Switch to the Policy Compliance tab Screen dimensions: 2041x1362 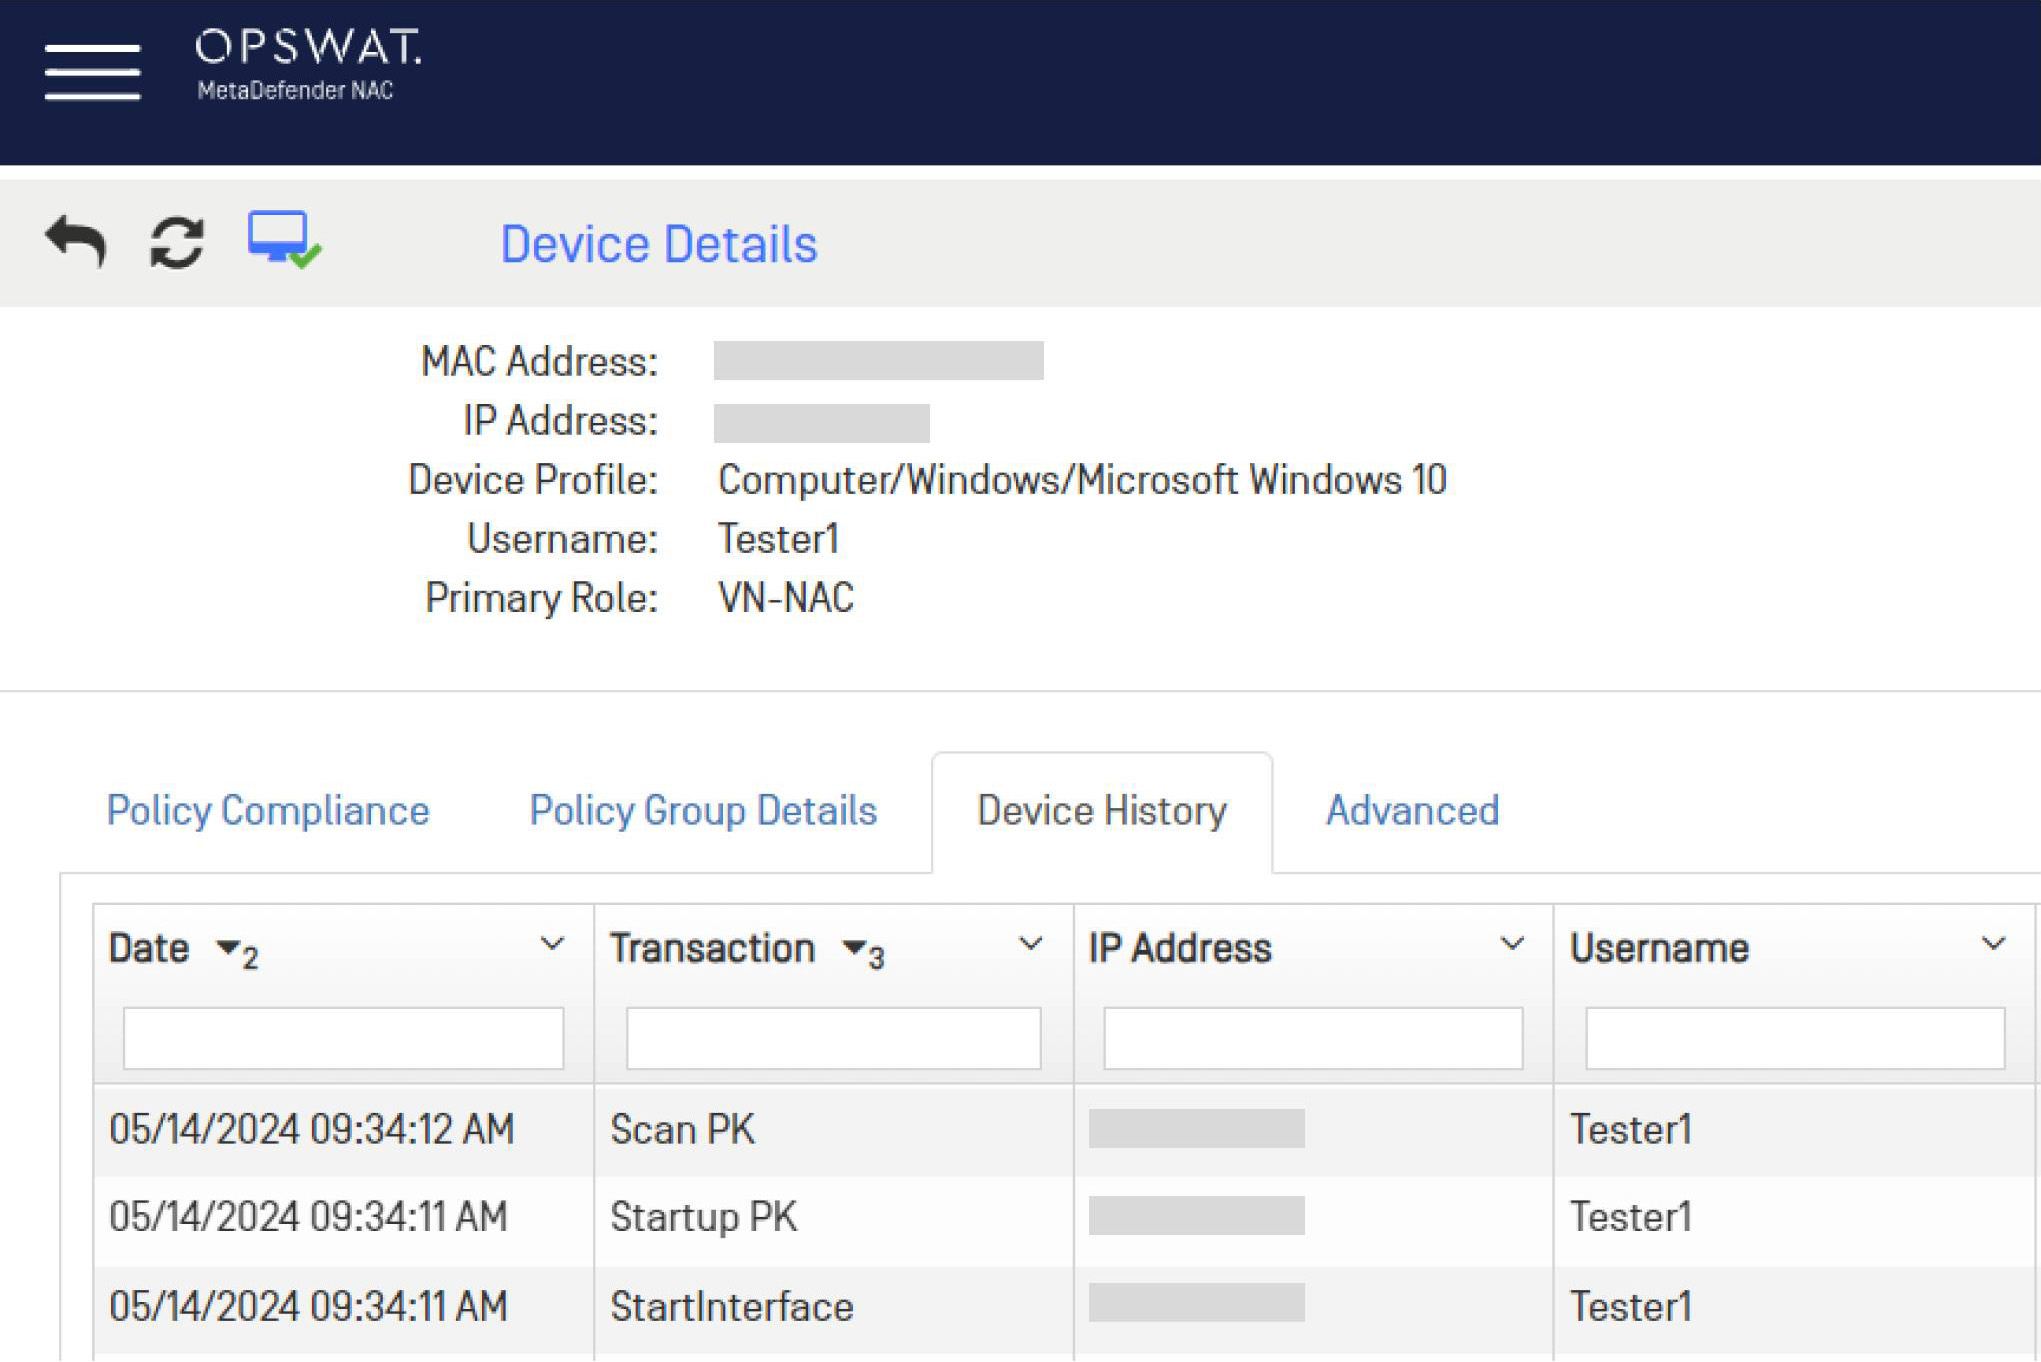268,810
